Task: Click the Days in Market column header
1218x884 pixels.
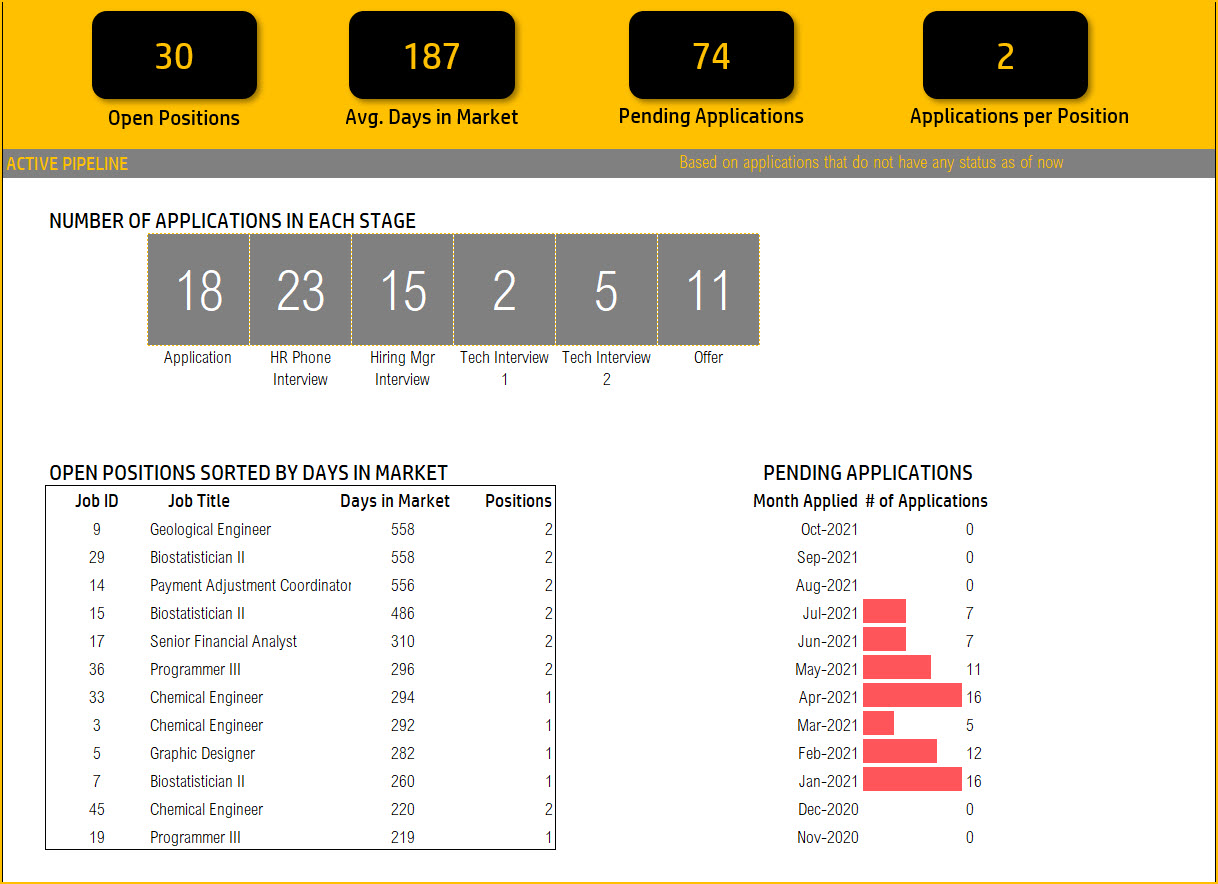Action: [395, 501]
